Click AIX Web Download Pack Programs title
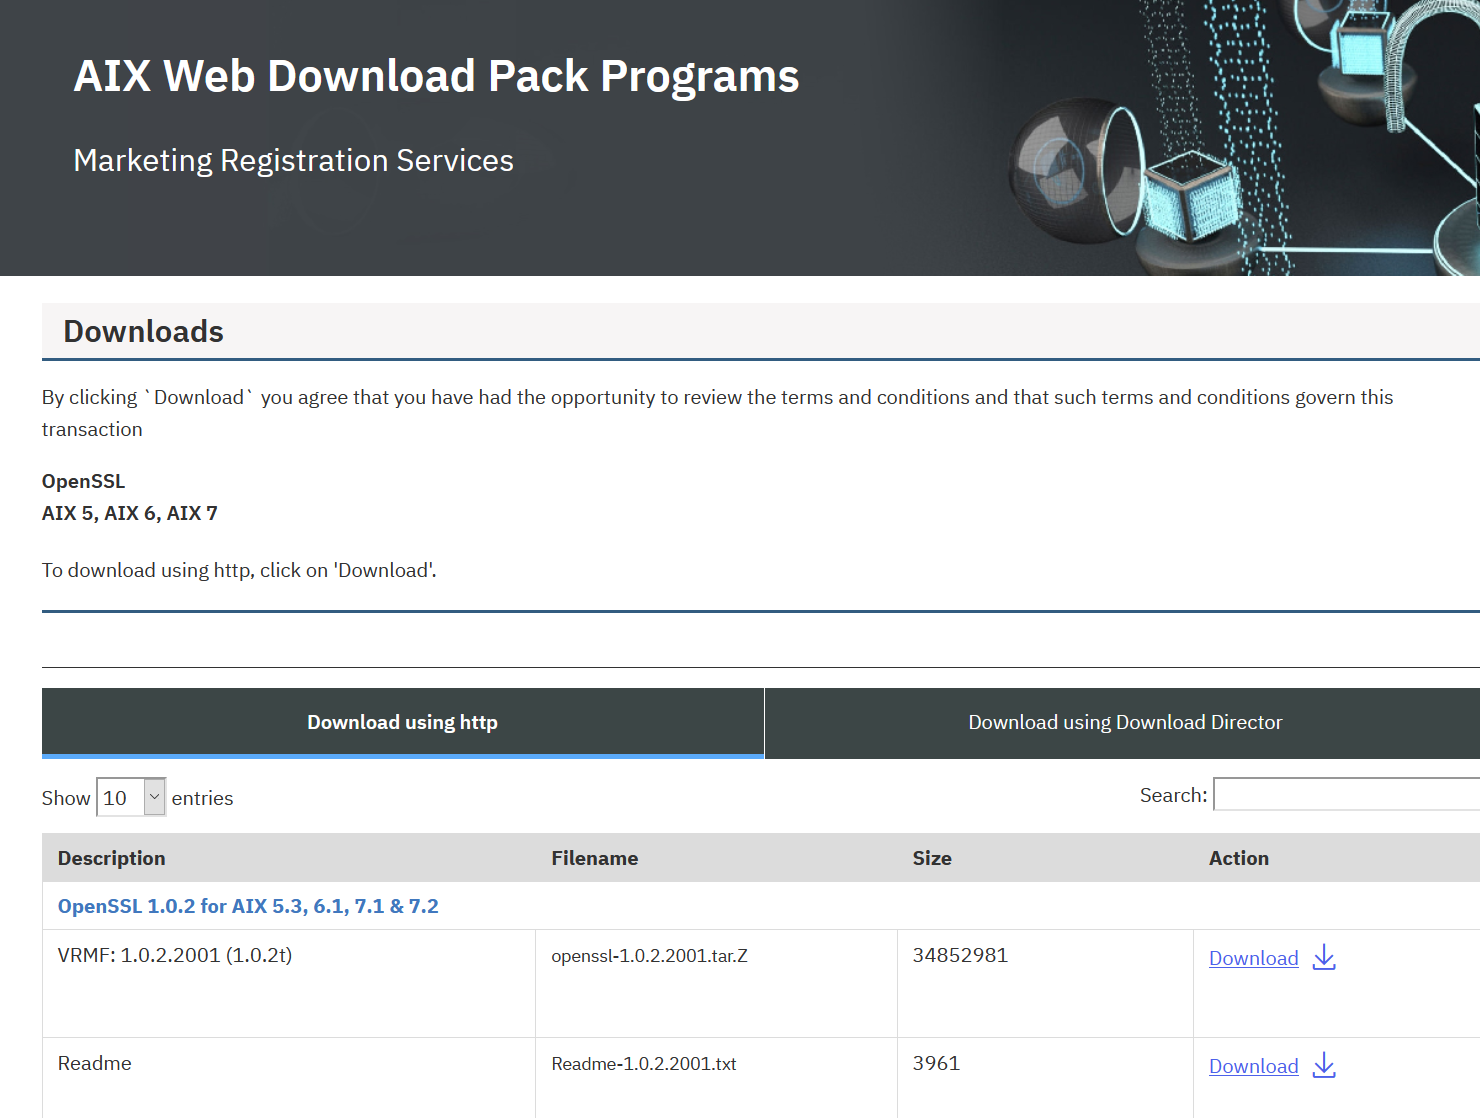1480x1118 pixels. [436, 76]
